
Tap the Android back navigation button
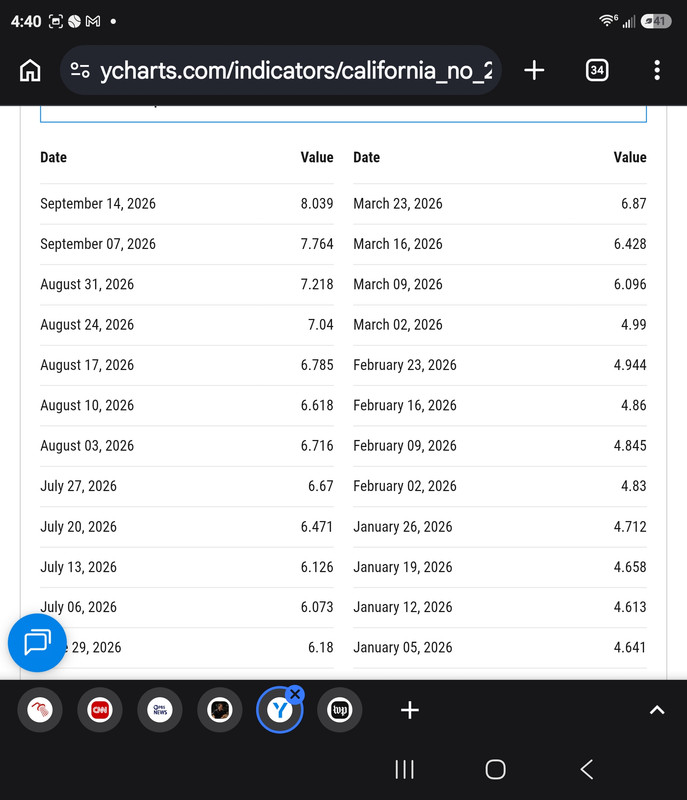click(587, 769)
